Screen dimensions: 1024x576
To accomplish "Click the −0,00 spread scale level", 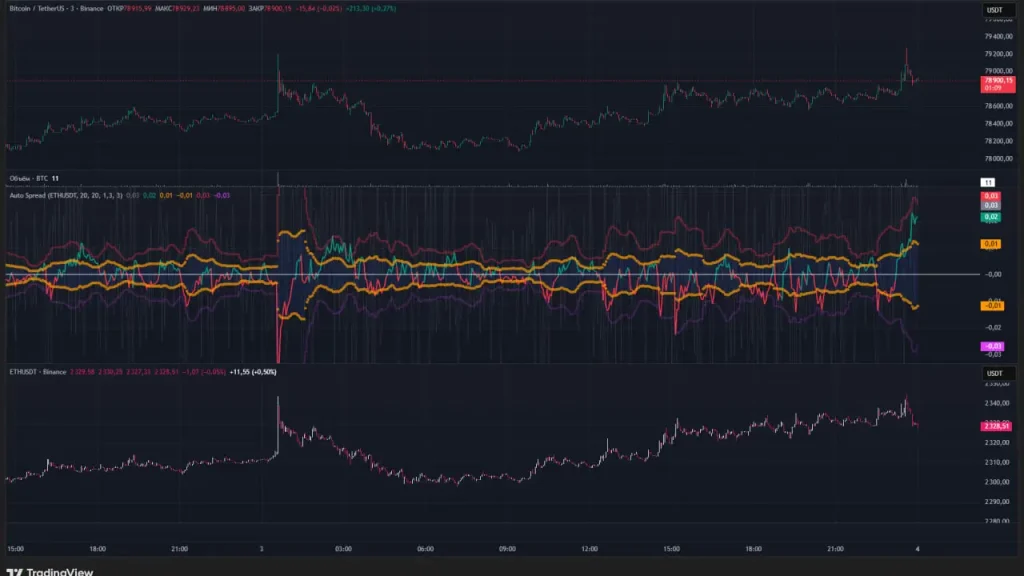I will [x=993, y=274].
